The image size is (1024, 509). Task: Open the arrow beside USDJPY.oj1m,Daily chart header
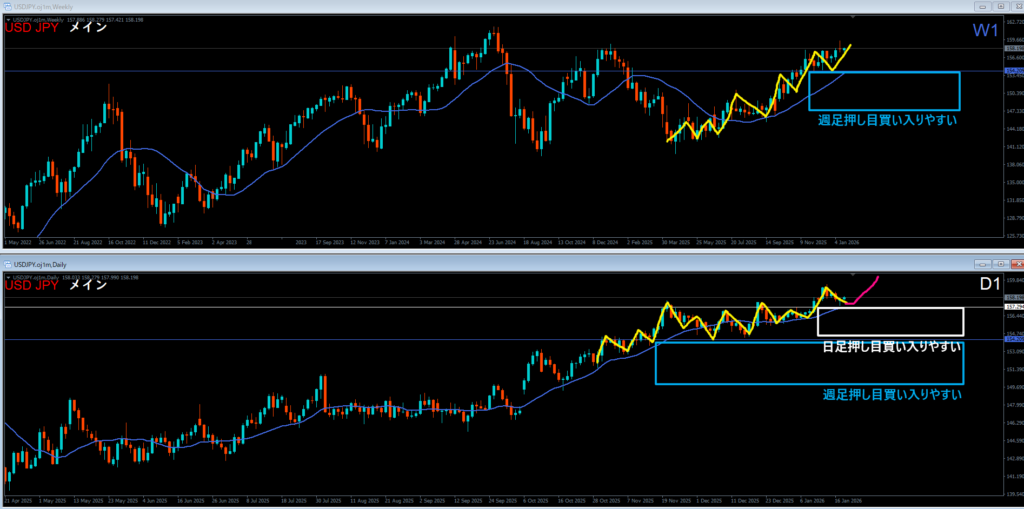point(8,277)
